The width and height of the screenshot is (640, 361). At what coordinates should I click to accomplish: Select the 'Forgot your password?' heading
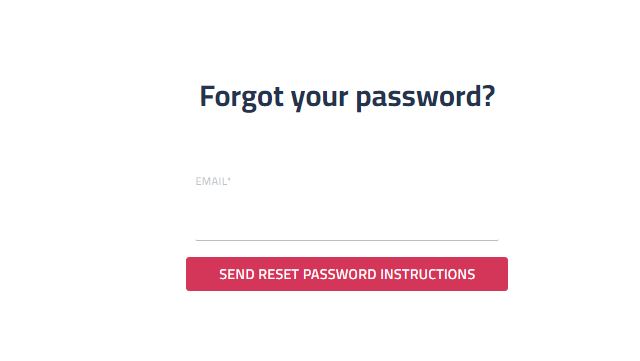[x=347, y=97]
